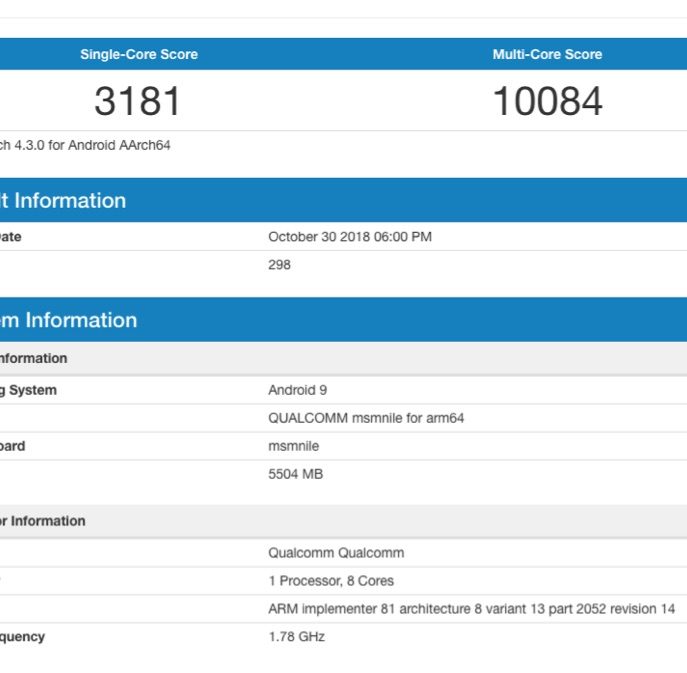687x673 pixels.
Task: Click the QUALCOMM msmnile for arm64 text
Action: pos(366,418)
